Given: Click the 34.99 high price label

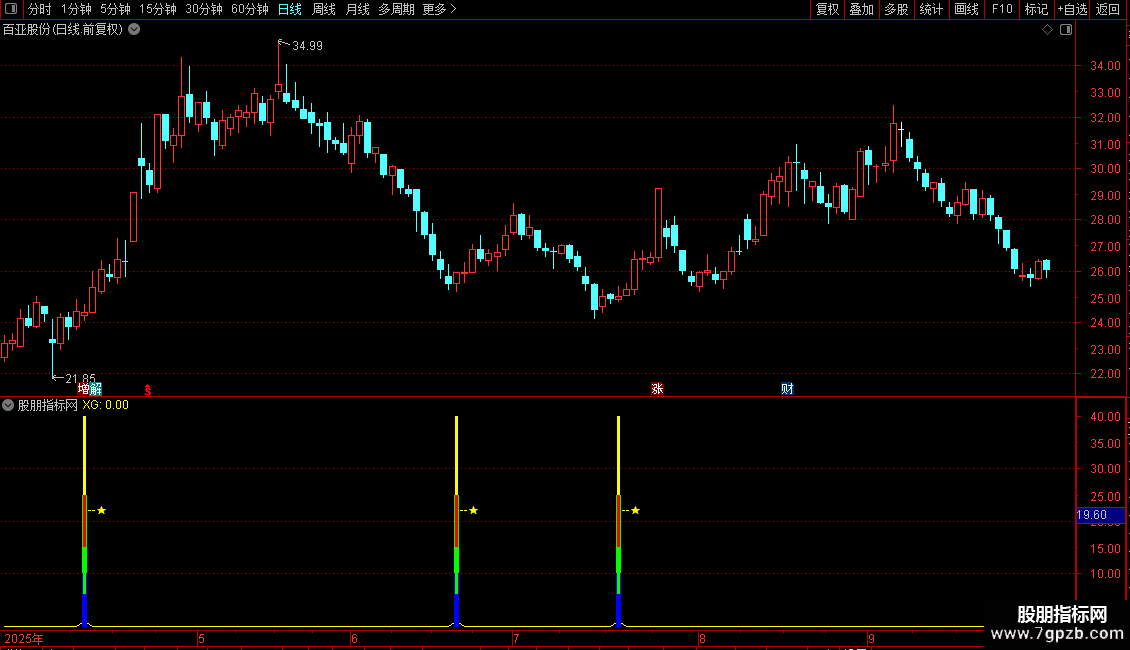Looking at the screenshot, I should 307,46.
